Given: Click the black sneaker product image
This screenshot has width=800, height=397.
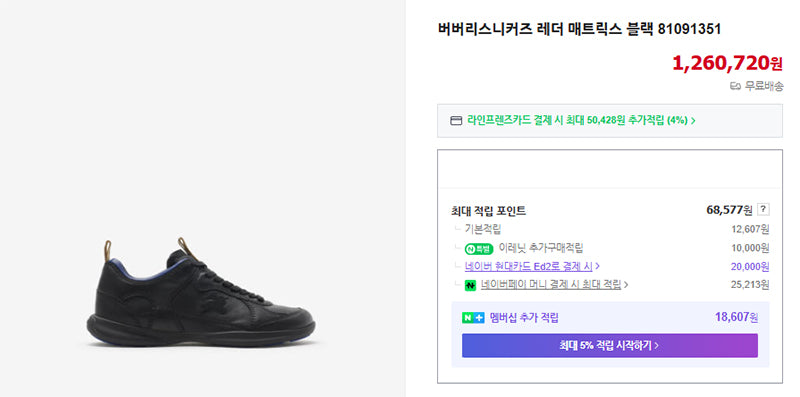Looking at the screenshot, I should [x=201, y=292].
